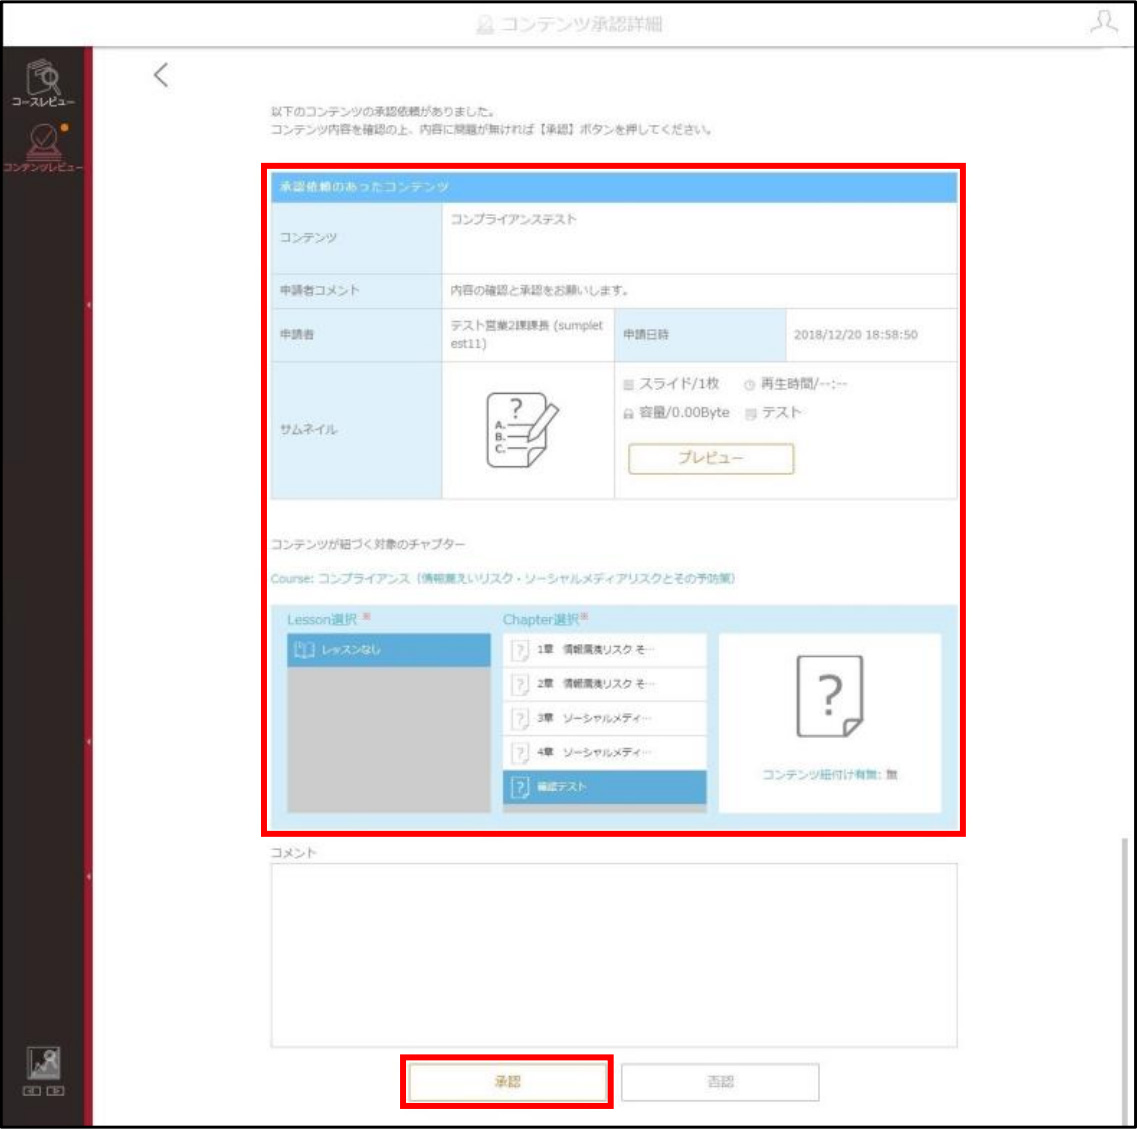The height and width of the screenshot is (1129, 1137).
Task: Click the コンテンツ紐付け有無: 無 text
Action: point(830,774)
